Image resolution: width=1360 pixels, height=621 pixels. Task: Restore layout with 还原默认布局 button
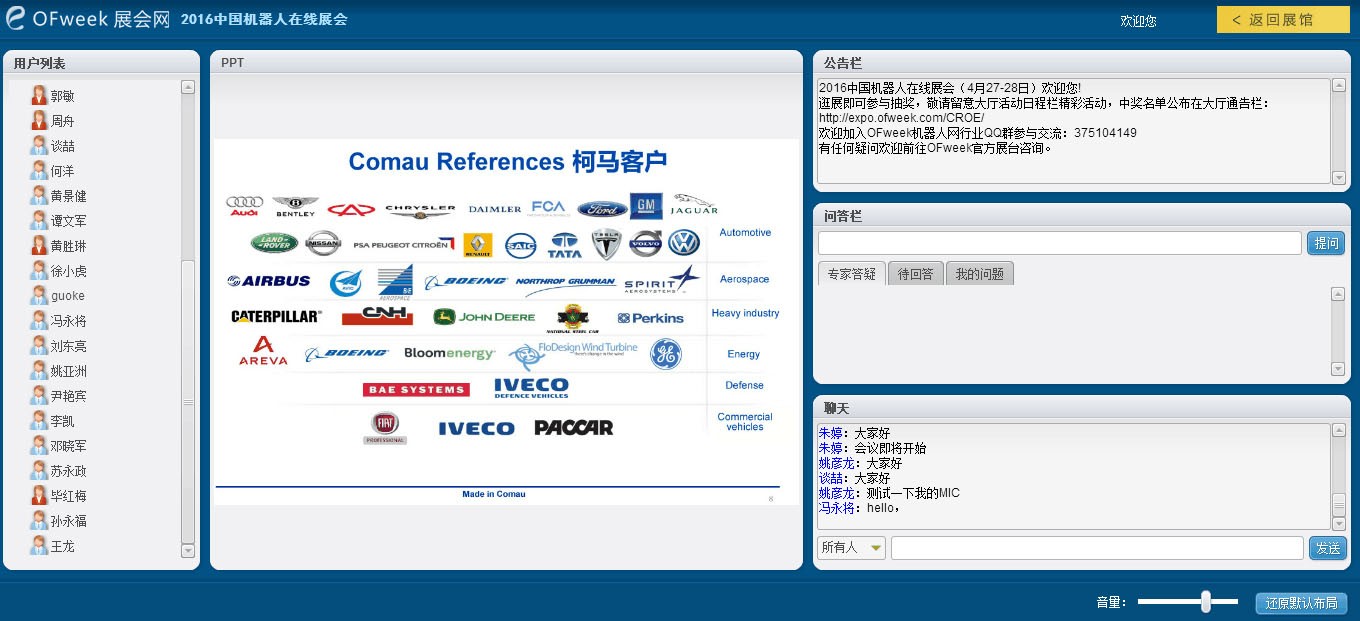pos(1301,603)
